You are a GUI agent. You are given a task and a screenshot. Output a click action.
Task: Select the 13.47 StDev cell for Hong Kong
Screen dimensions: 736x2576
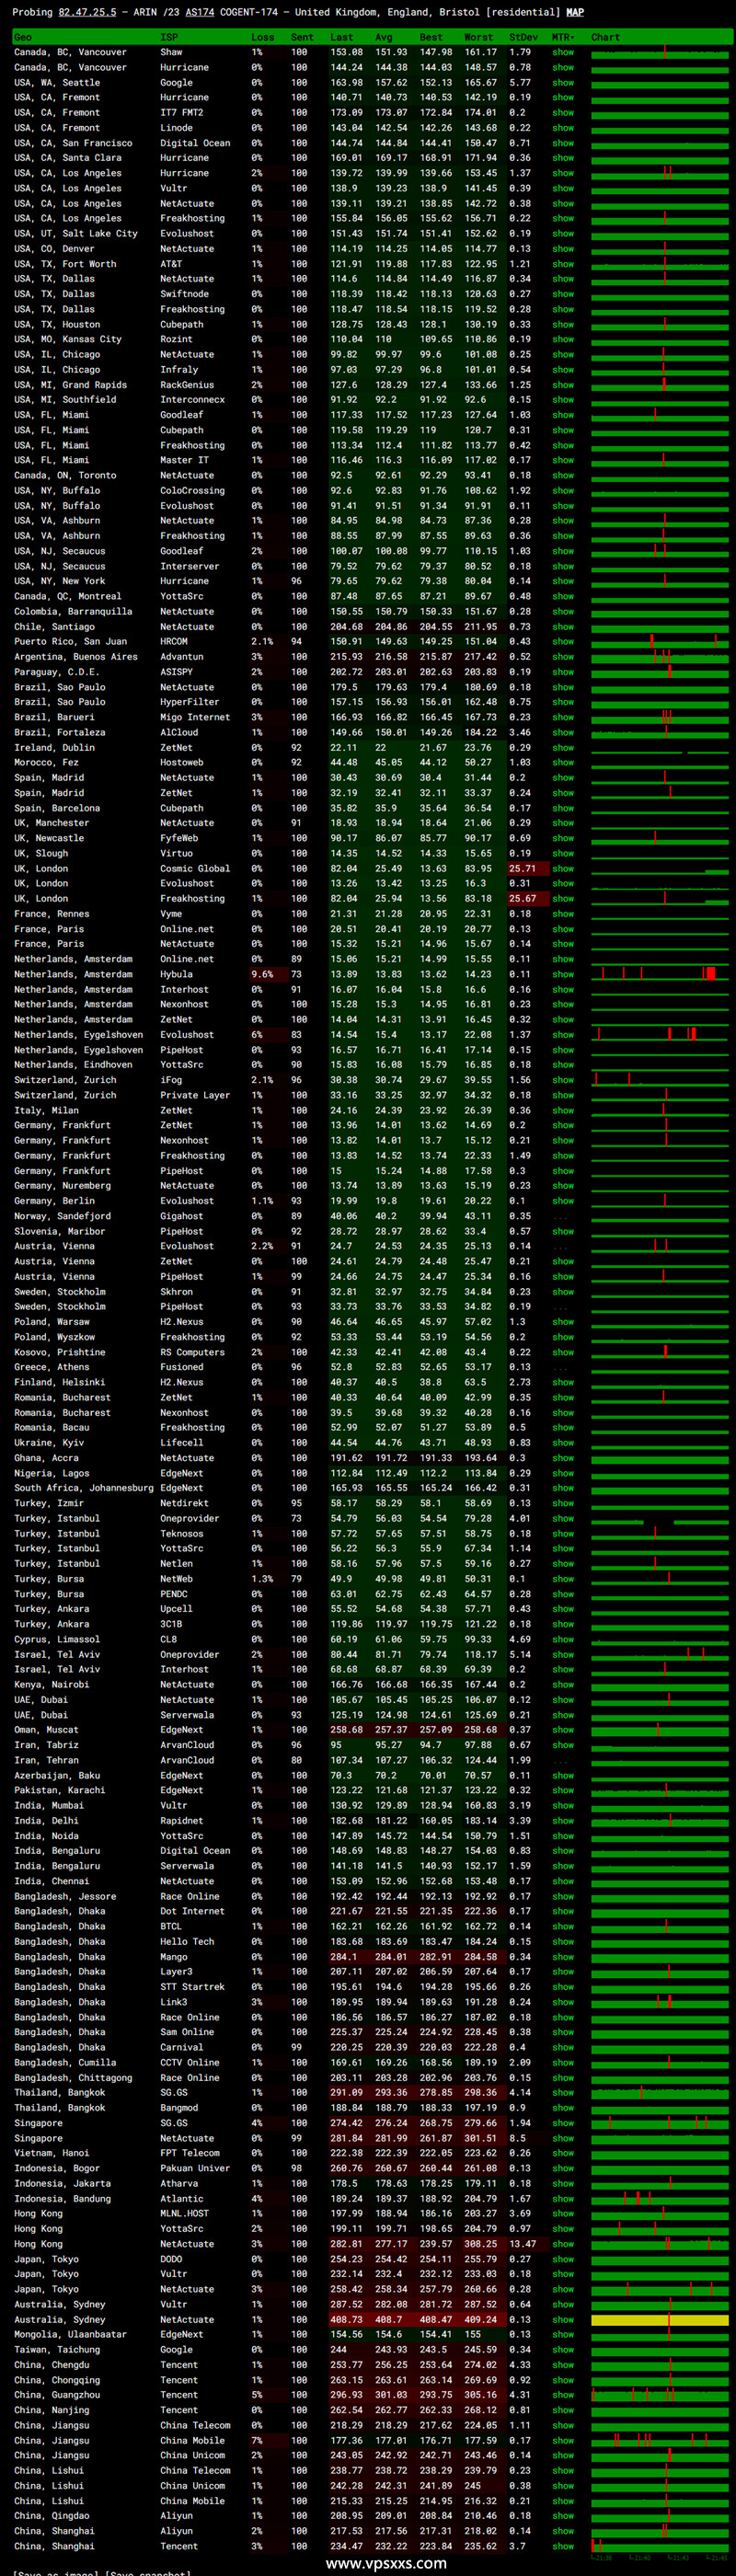coord(523,2244)
